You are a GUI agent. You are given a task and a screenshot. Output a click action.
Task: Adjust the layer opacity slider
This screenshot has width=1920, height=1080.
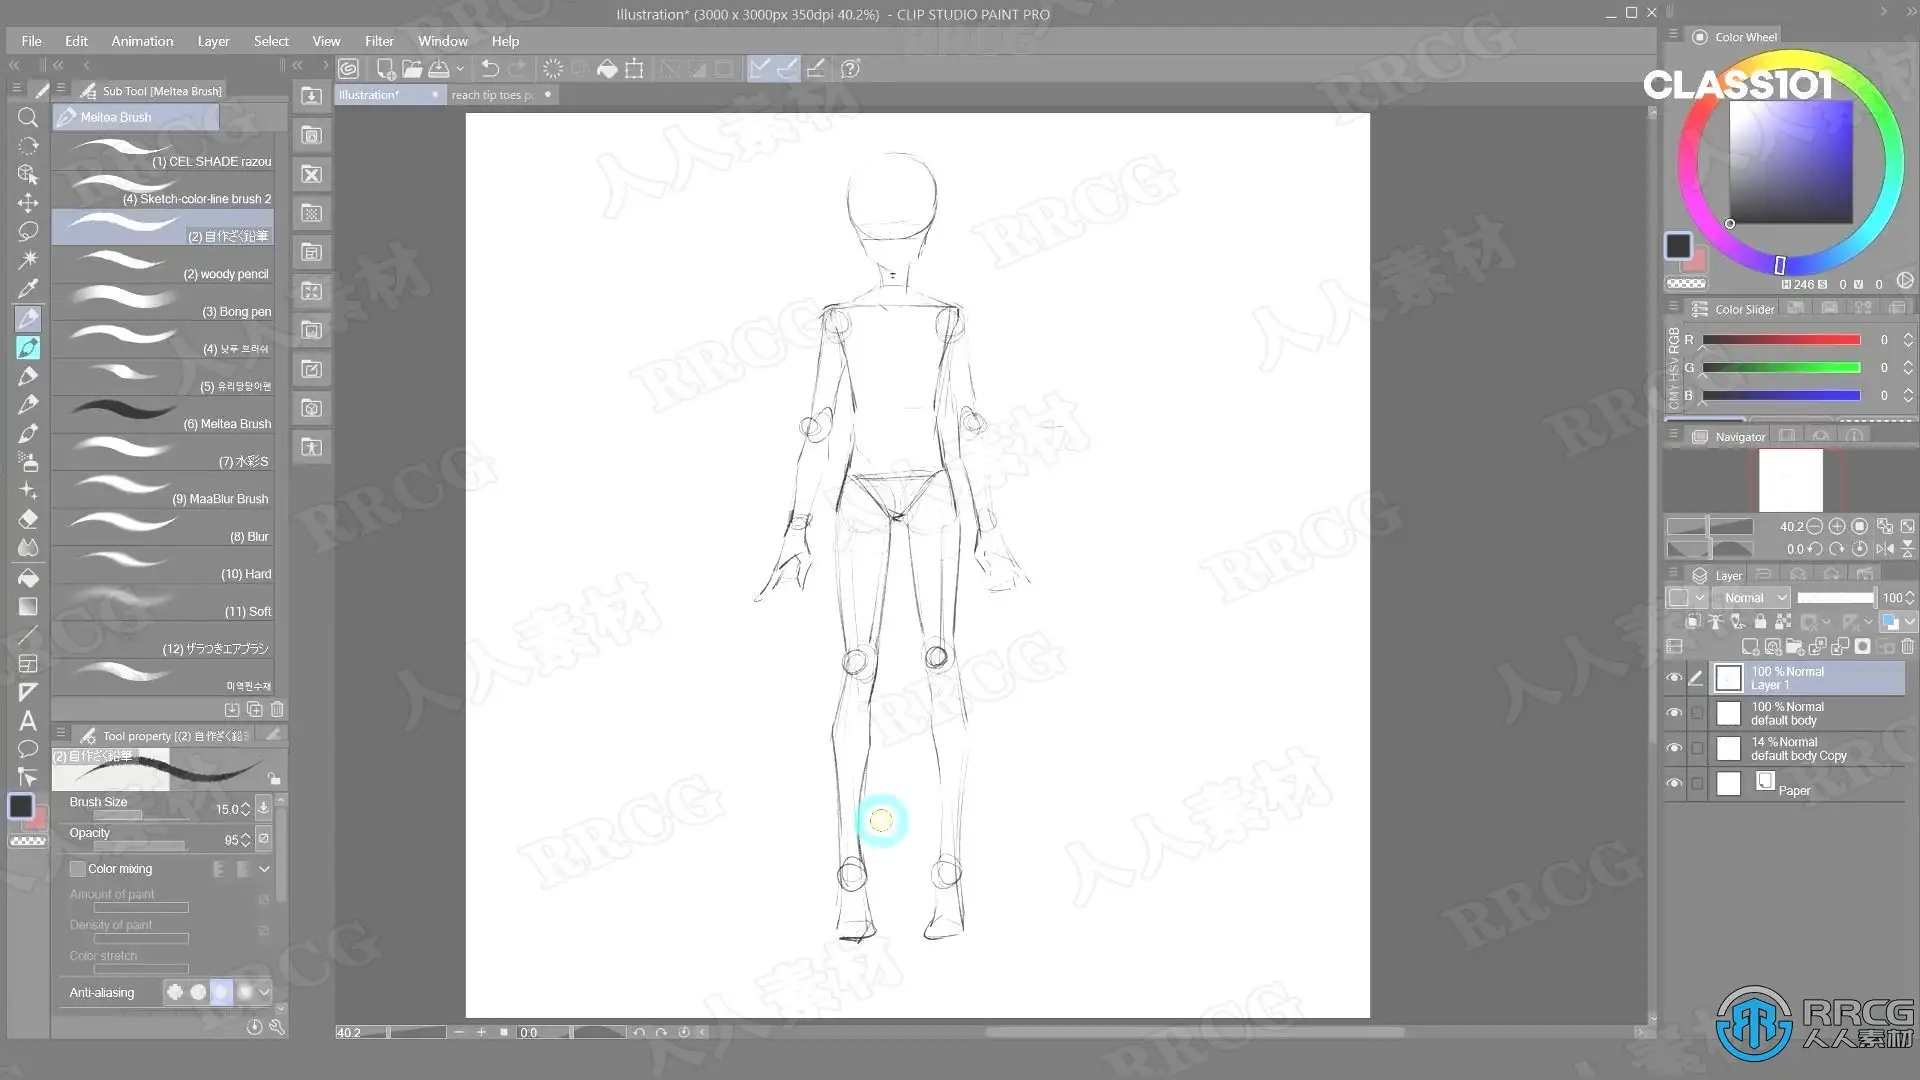pos(1835,598)
